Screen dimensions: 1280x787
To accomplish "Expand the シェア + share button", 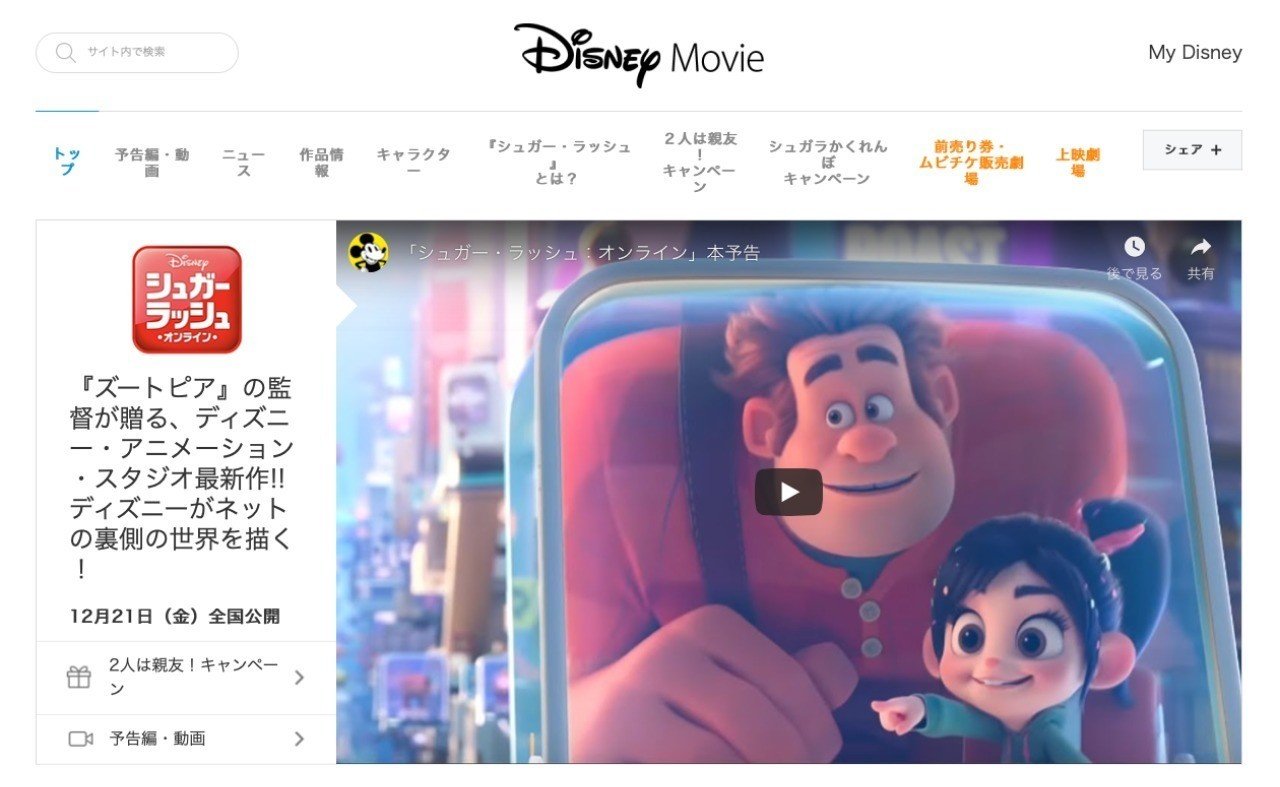I will click(1192, 150).
